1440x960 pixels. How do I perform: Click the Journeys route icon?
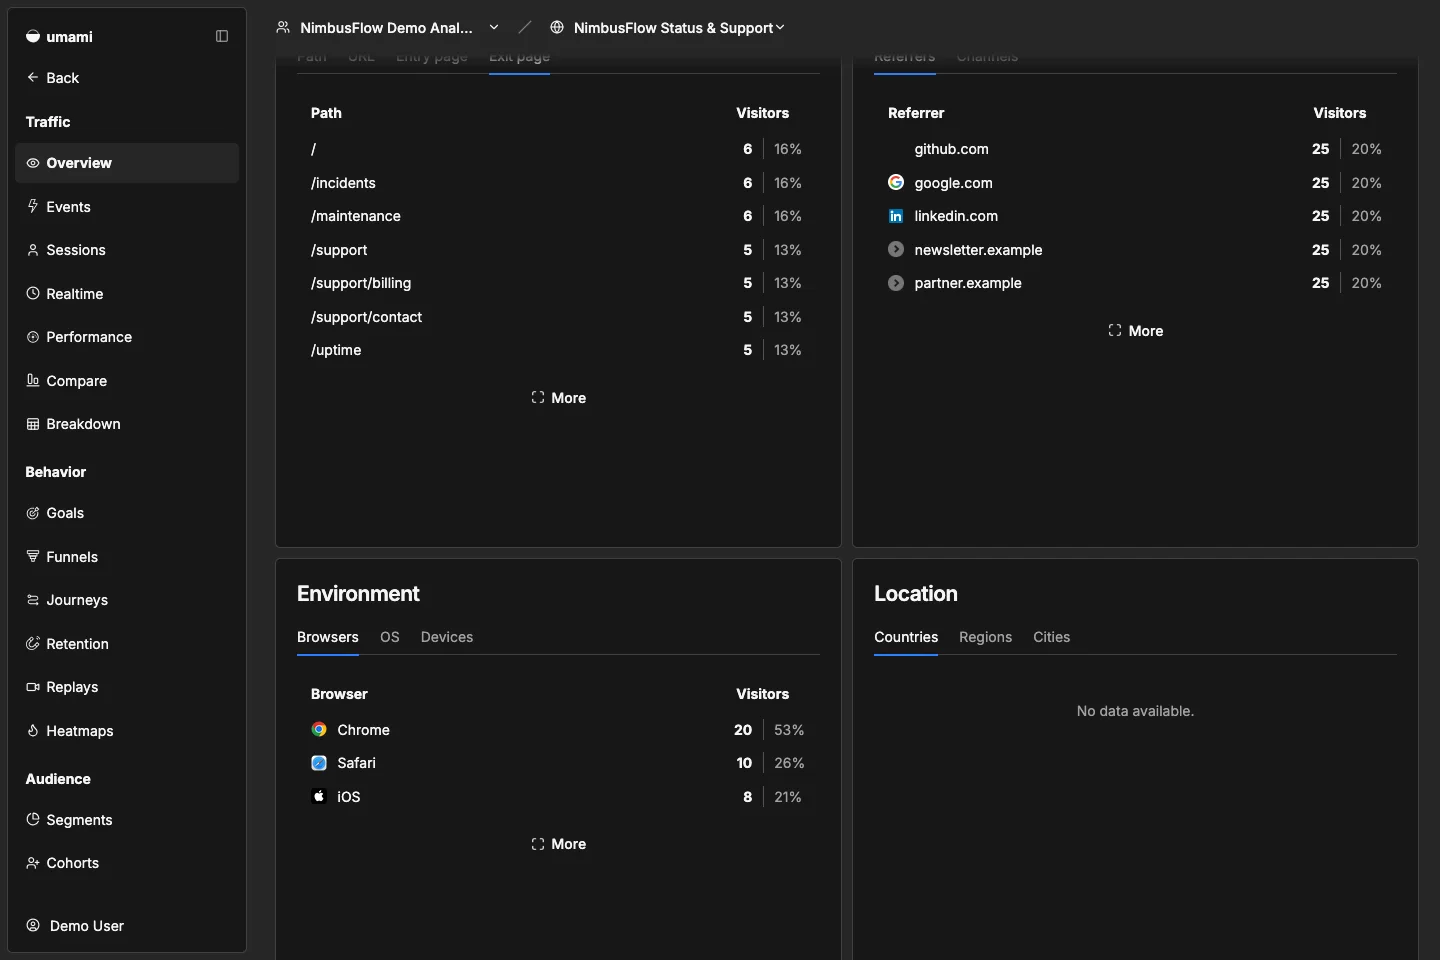(x=33, y=600)
